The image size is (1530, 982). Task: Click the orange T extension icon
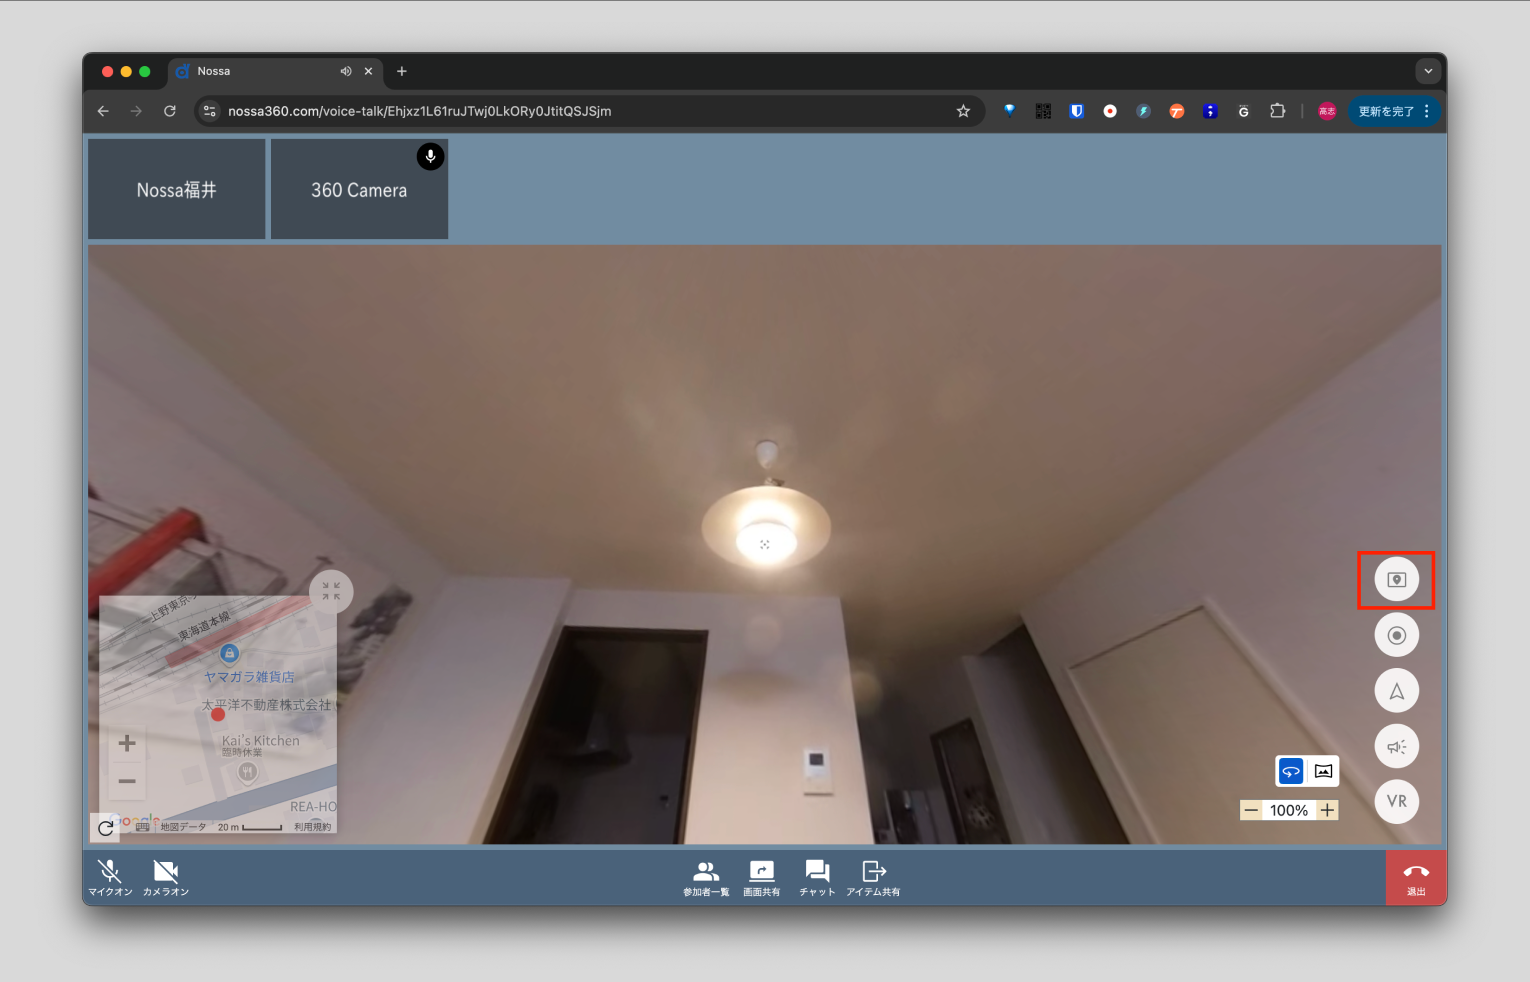tap(1177, 111)
